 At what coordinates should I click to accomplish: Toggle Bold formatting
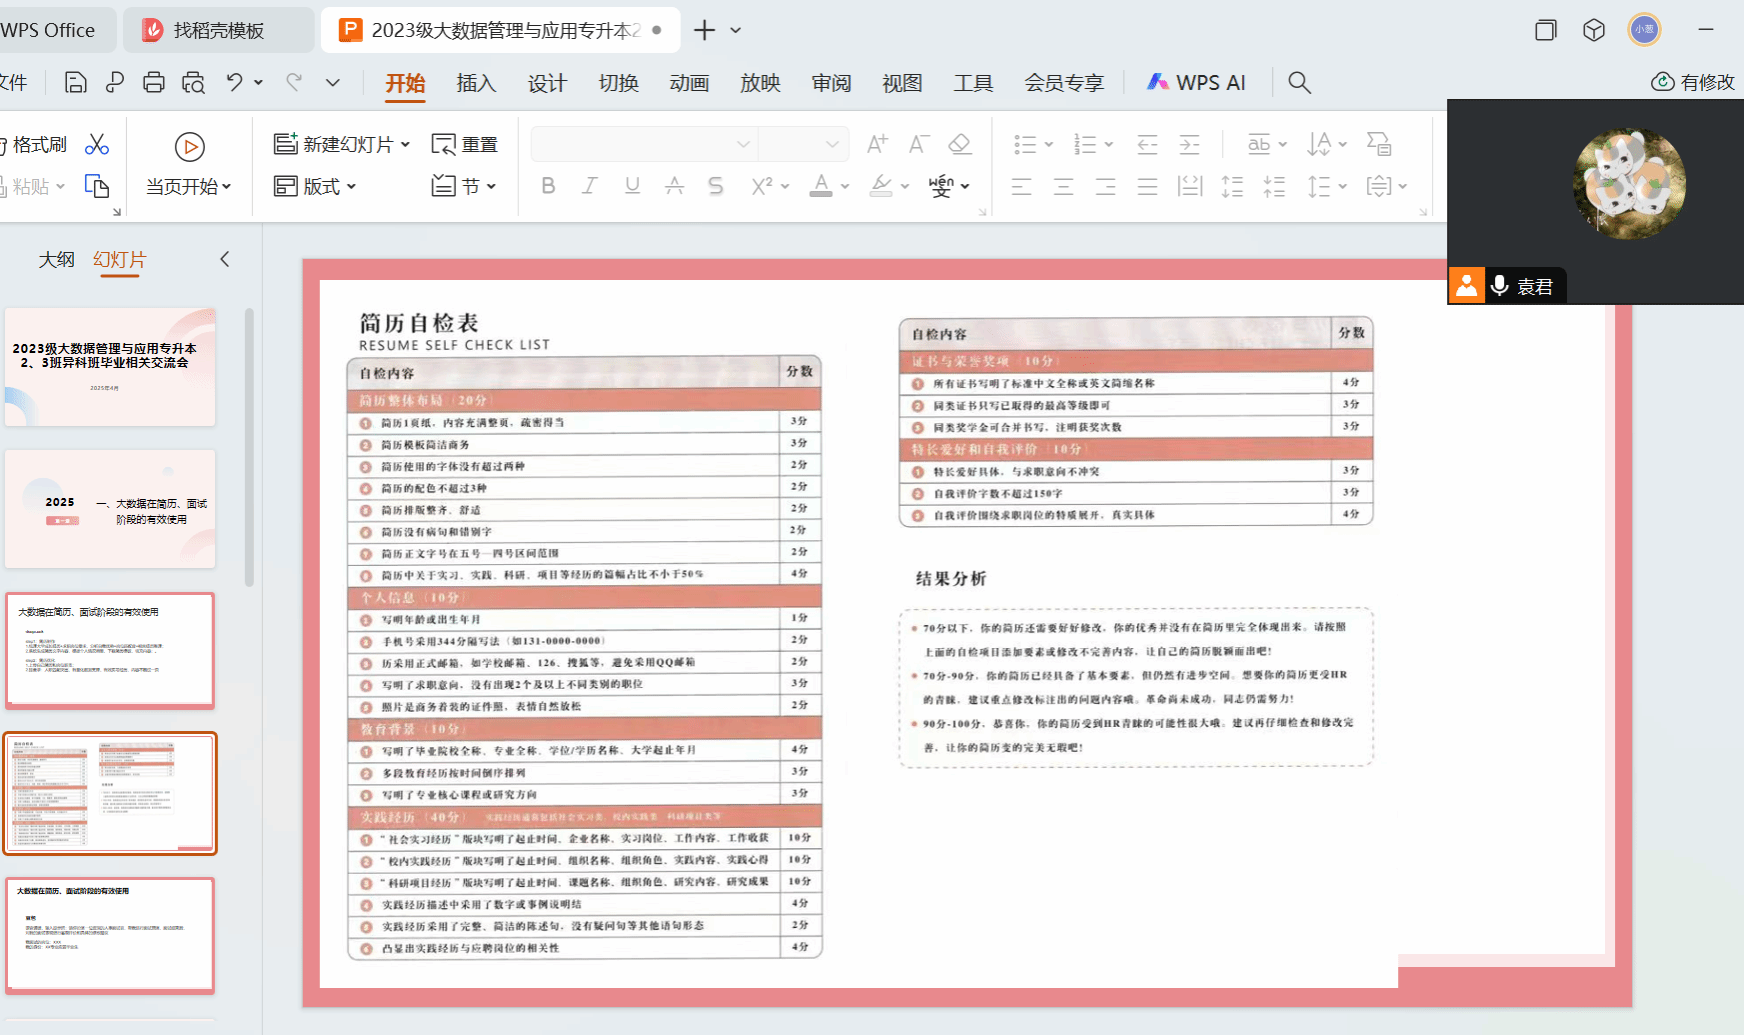(548, 186)
